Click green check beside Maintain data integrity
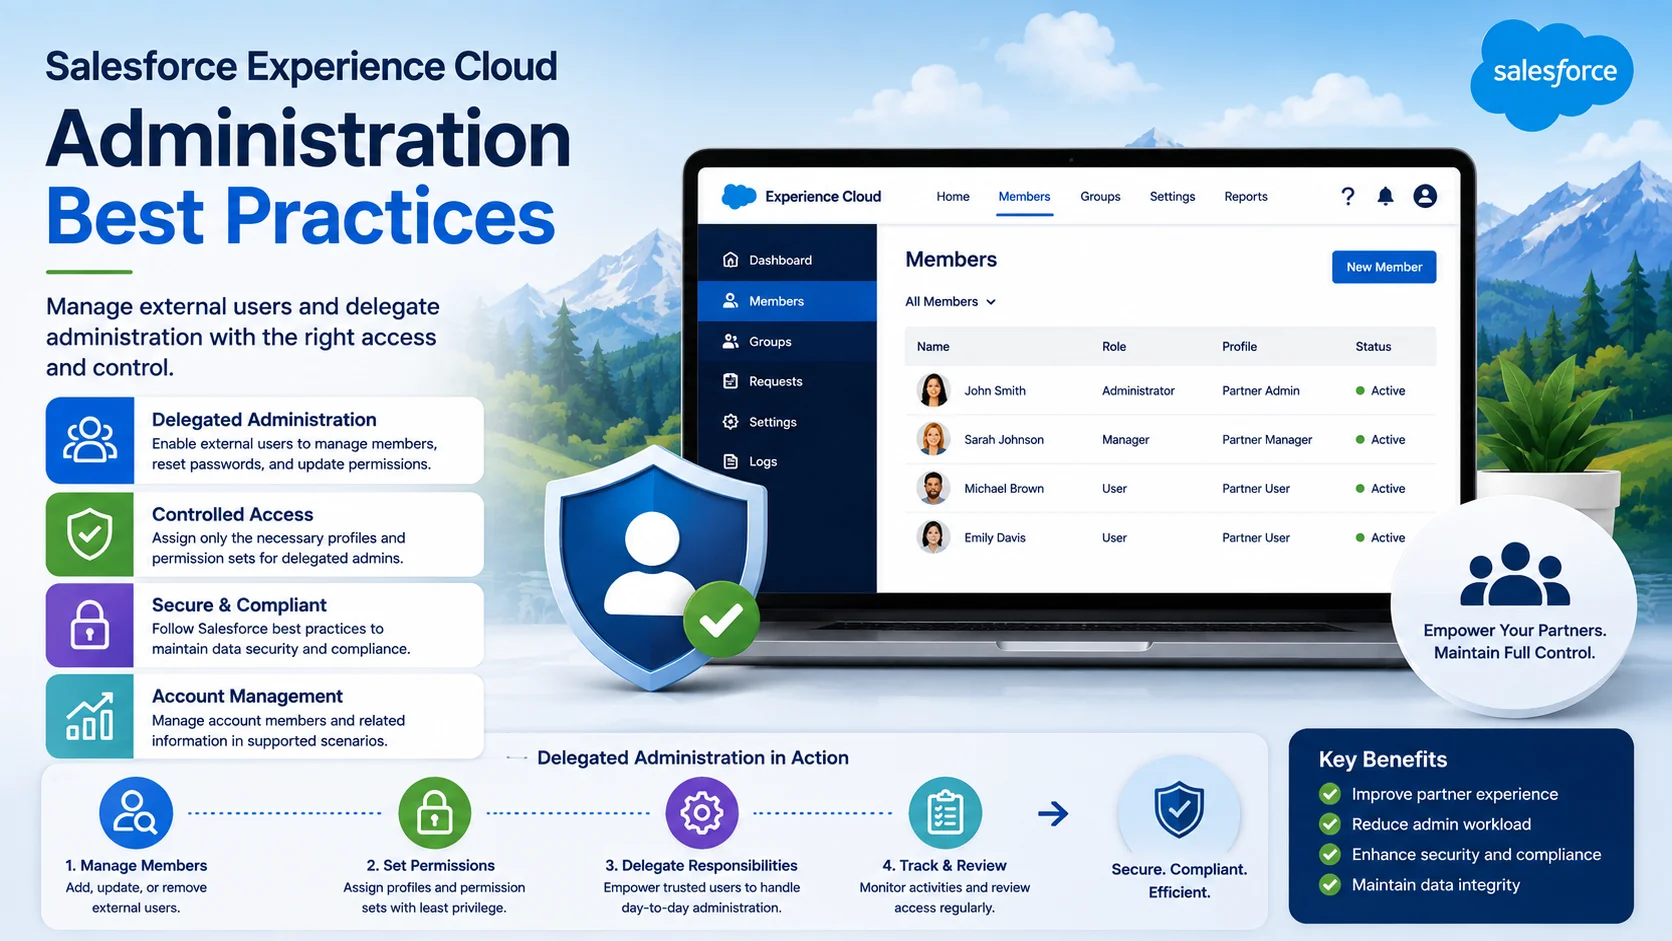1672x941 pixels. point(1330,884)
